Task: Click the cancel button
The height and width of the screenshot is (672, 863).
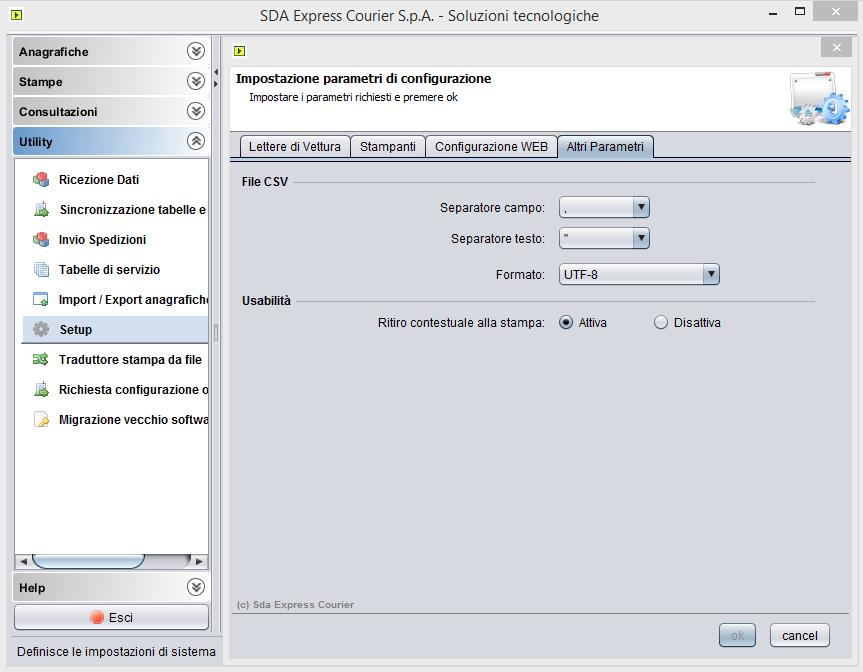Action: point(799,636)
